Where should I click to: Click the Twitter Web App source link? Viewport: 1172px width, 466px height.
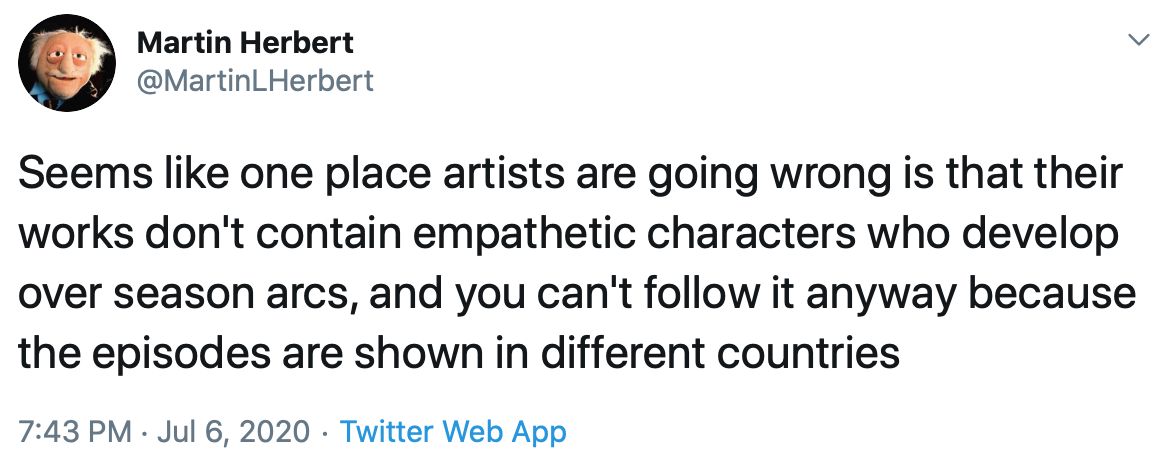[453, 432]
